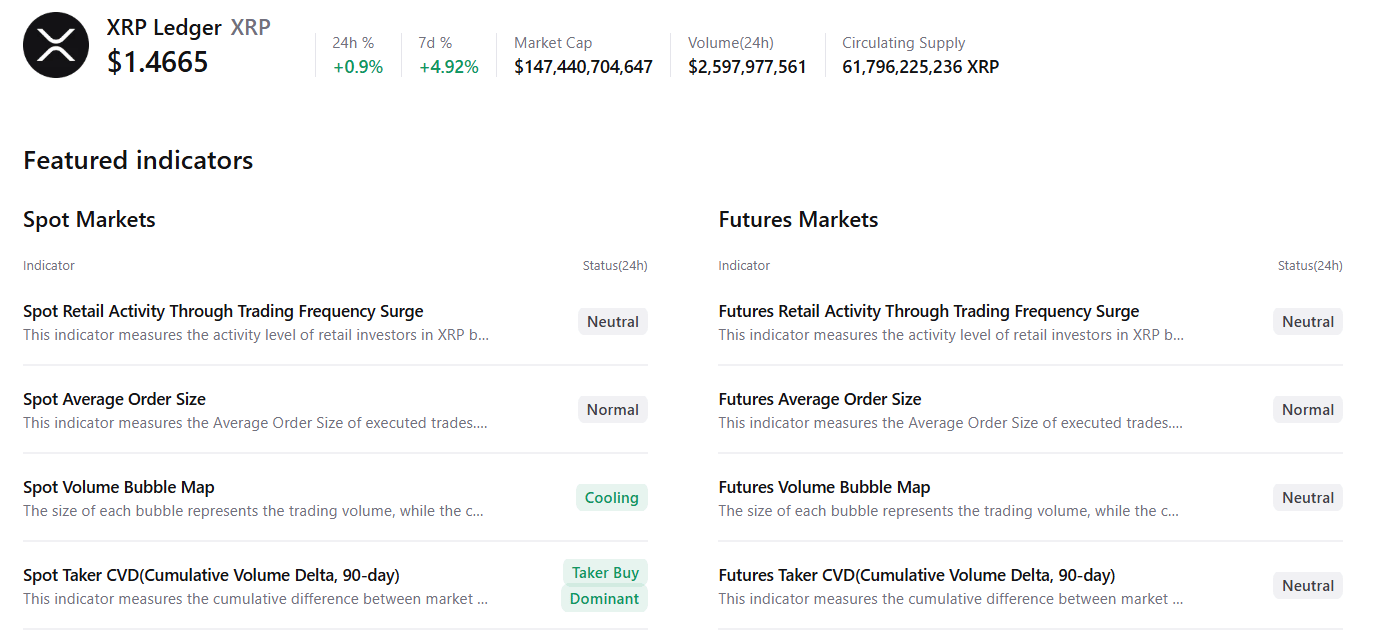Click Neutral badge for Futures Volume Bubble Map
This screenshot has width=1383, height=634.
pyautogui.click(x=1308, y=498)
